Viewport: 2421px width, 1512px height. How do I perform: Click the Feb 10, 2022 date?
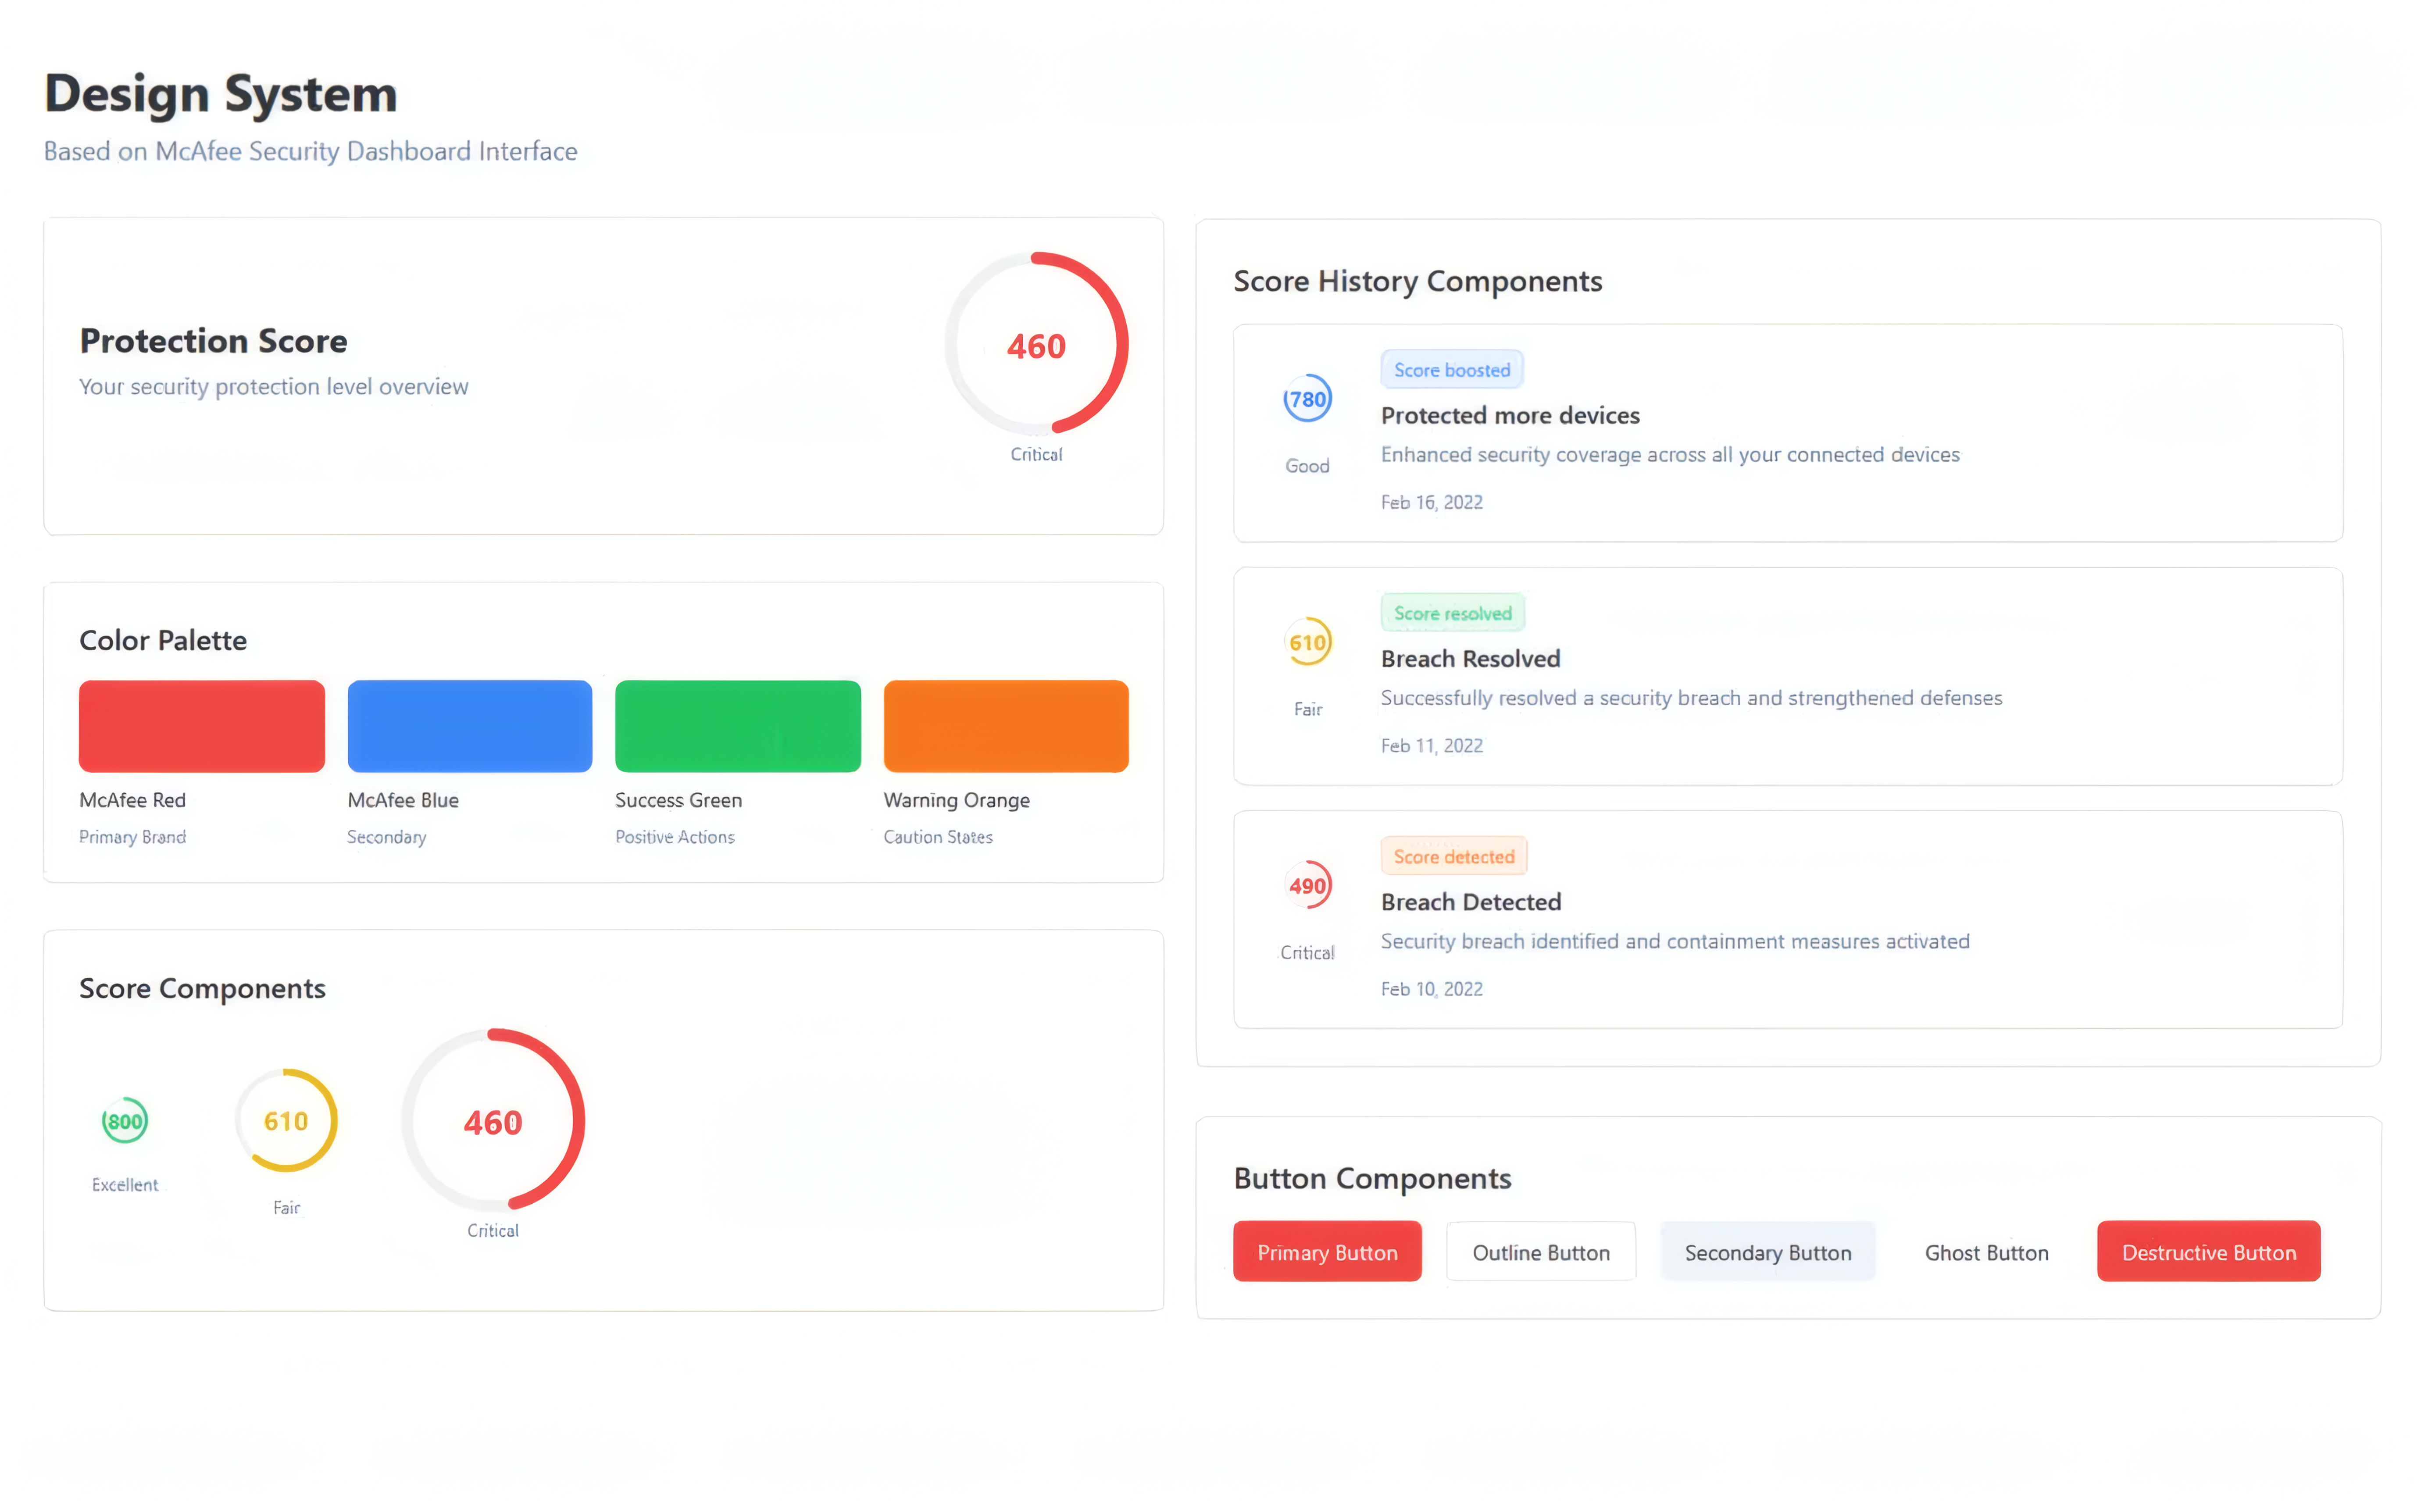[x=1431, y=988]
